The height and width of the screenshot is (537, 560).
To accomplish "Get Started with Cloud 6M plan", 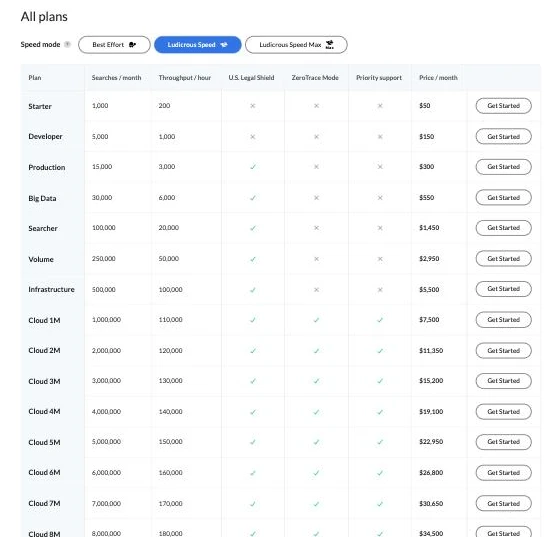I will tap(504, 473).
